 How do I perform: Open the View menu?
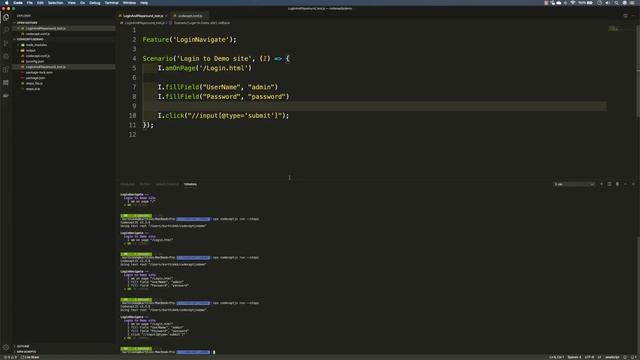point(71,3)
